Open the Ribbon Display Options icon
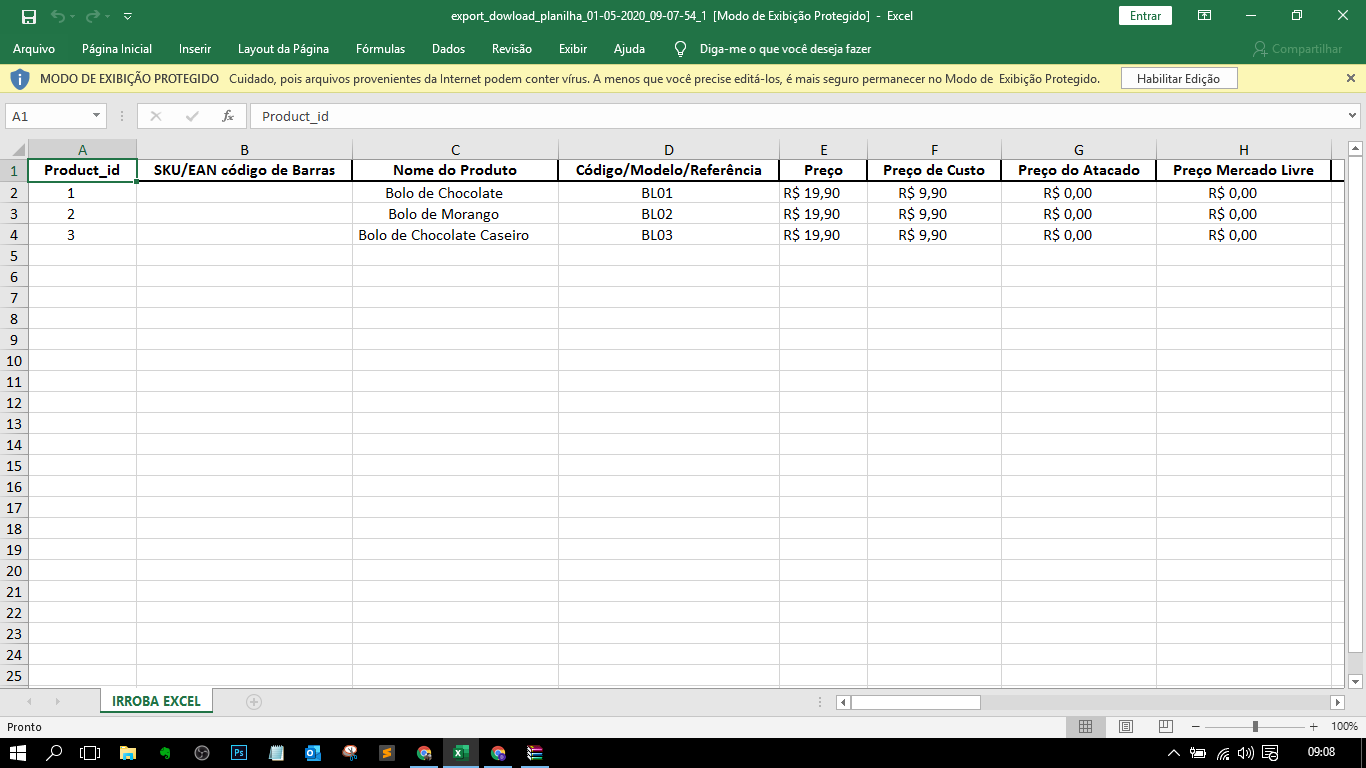Viewport: 1366px width, 768px height. coord(1205,16)
